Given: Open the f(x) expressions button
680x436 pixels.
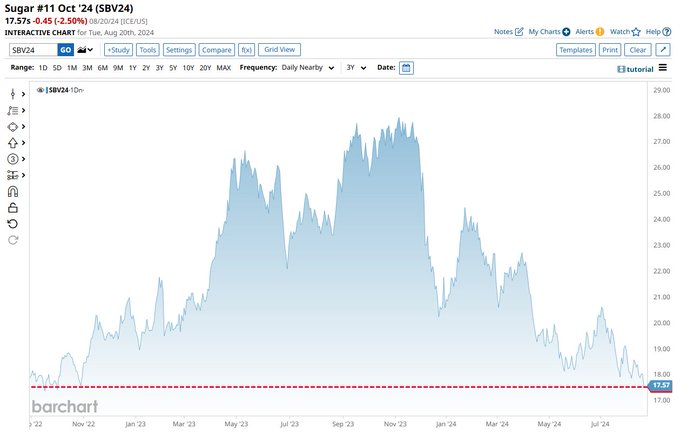Looking at the screenshot, I should pos(247,50).
